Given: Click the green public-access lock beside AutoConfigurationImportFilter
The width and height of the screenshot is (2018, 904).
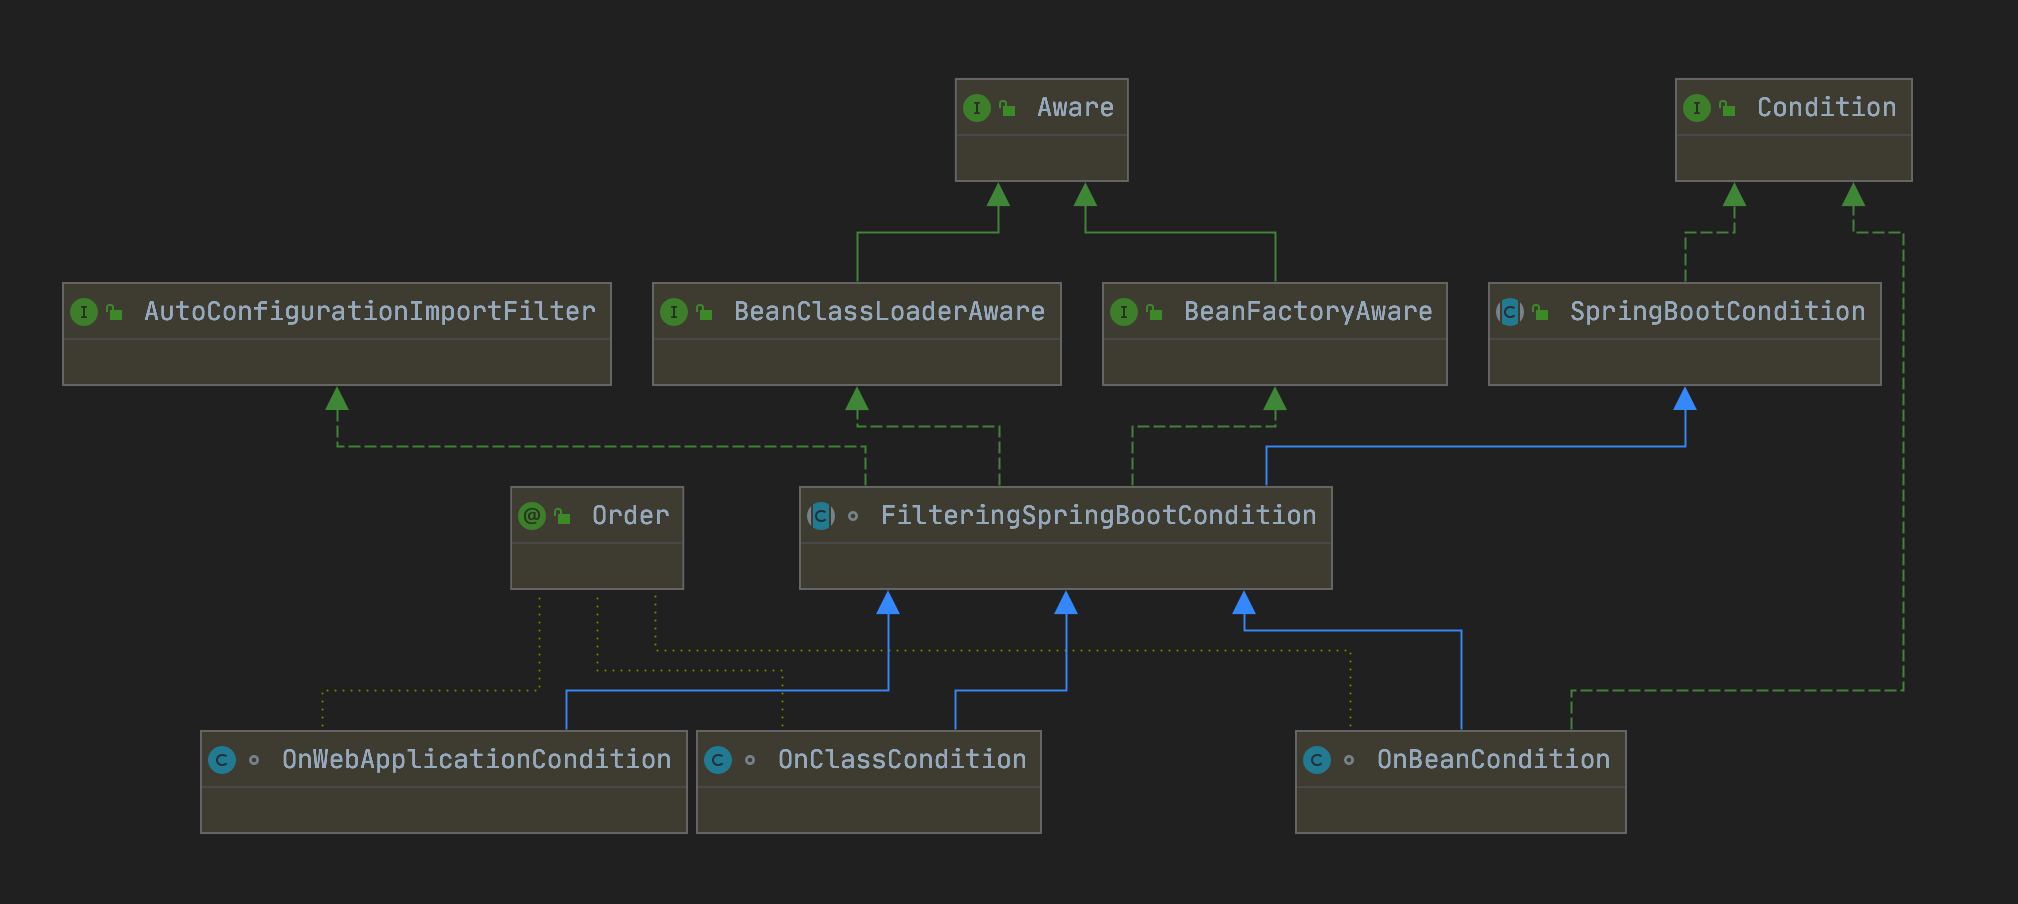Looking at the screenshot, I should pyautogui.click(x=115, y=312).
